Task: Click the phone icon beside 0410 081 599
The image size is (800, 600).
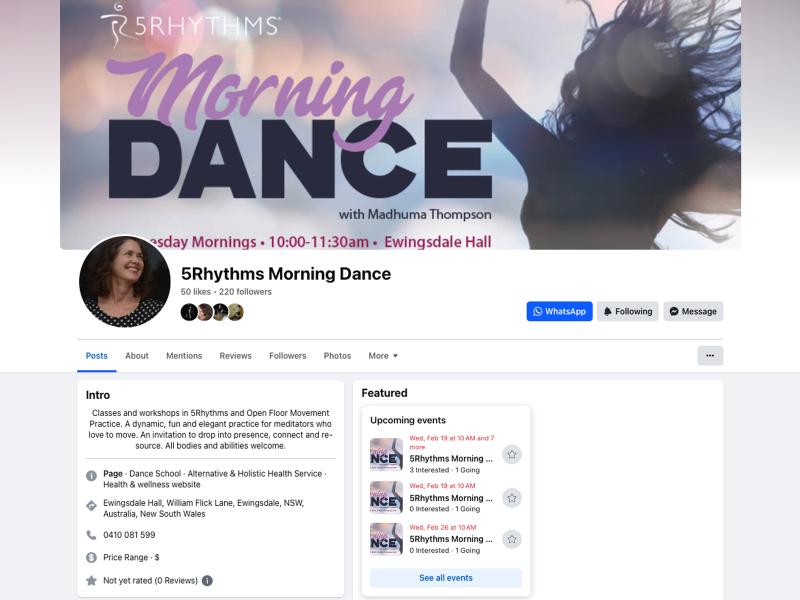Action: pos(91,535)
